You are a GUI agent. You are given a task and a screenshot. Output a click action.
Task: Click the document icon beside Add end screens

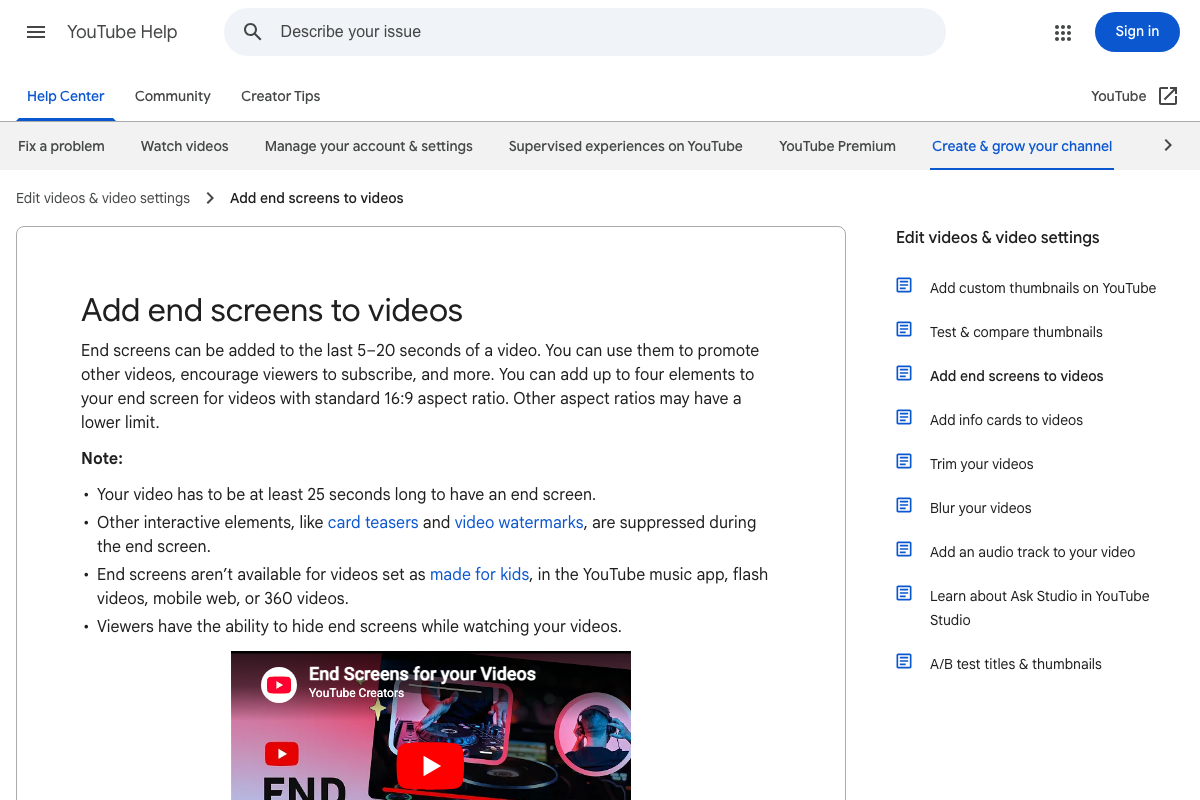(904, 374)
